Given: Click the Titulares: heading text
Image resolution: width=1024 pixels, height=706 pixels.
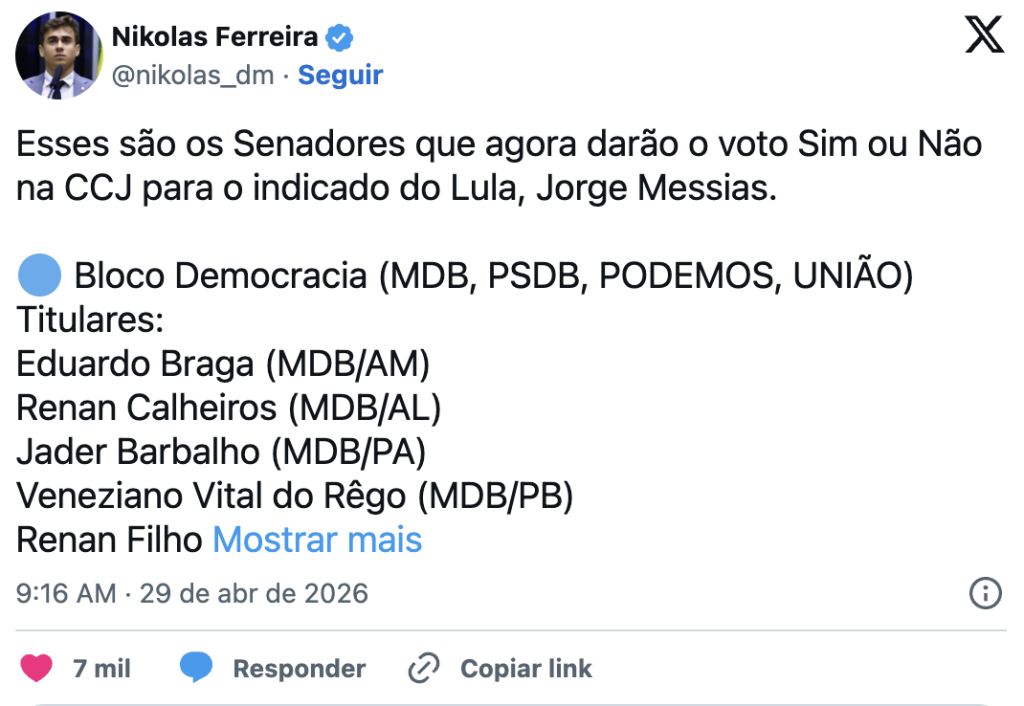Looking at the screenshot, I should tap(90, 320).
